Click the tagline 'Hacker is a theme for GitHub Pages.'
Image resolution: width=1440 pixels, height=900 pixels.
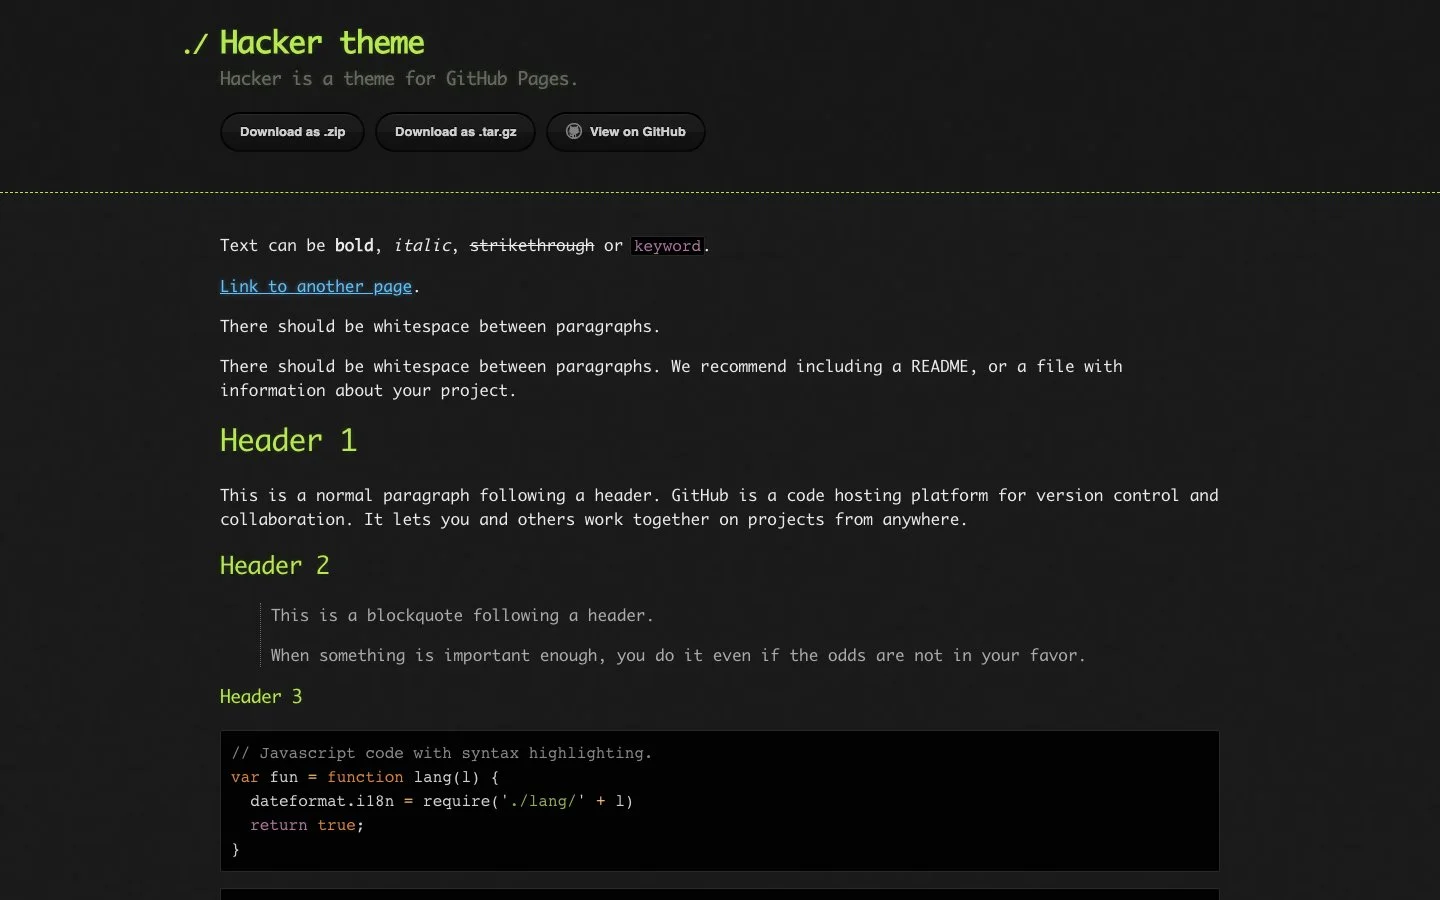pos(399,79)
